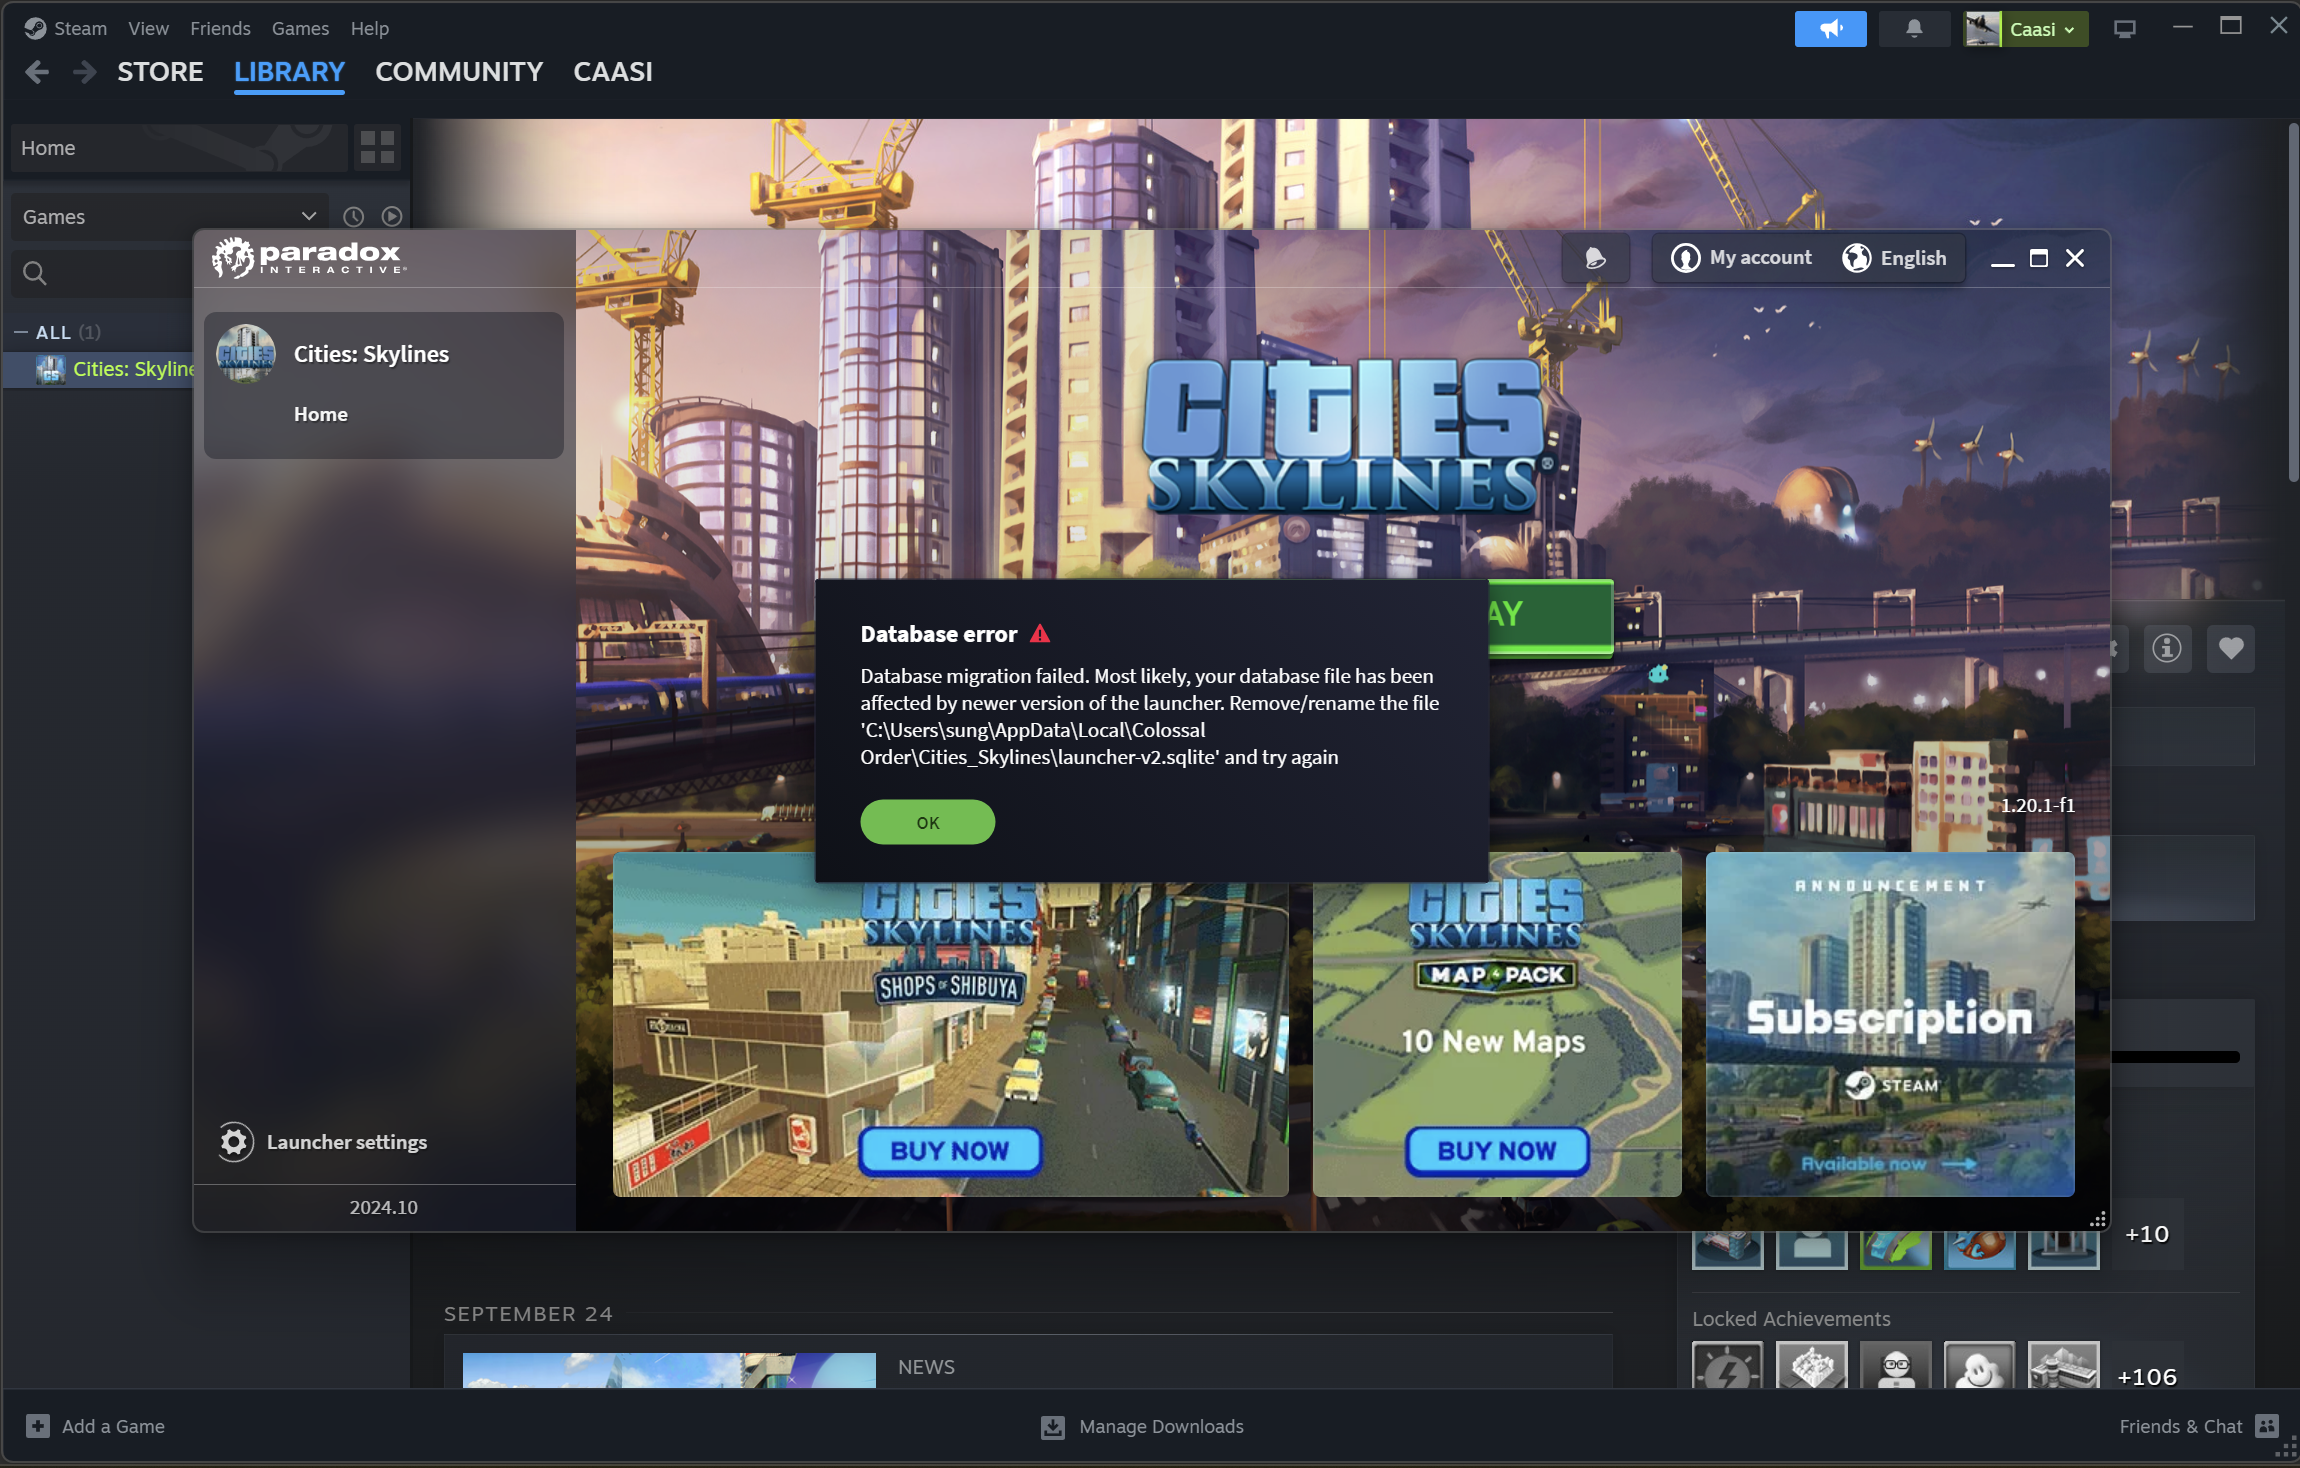
Task: Open the Friends menu
Action: click(220, 28)
